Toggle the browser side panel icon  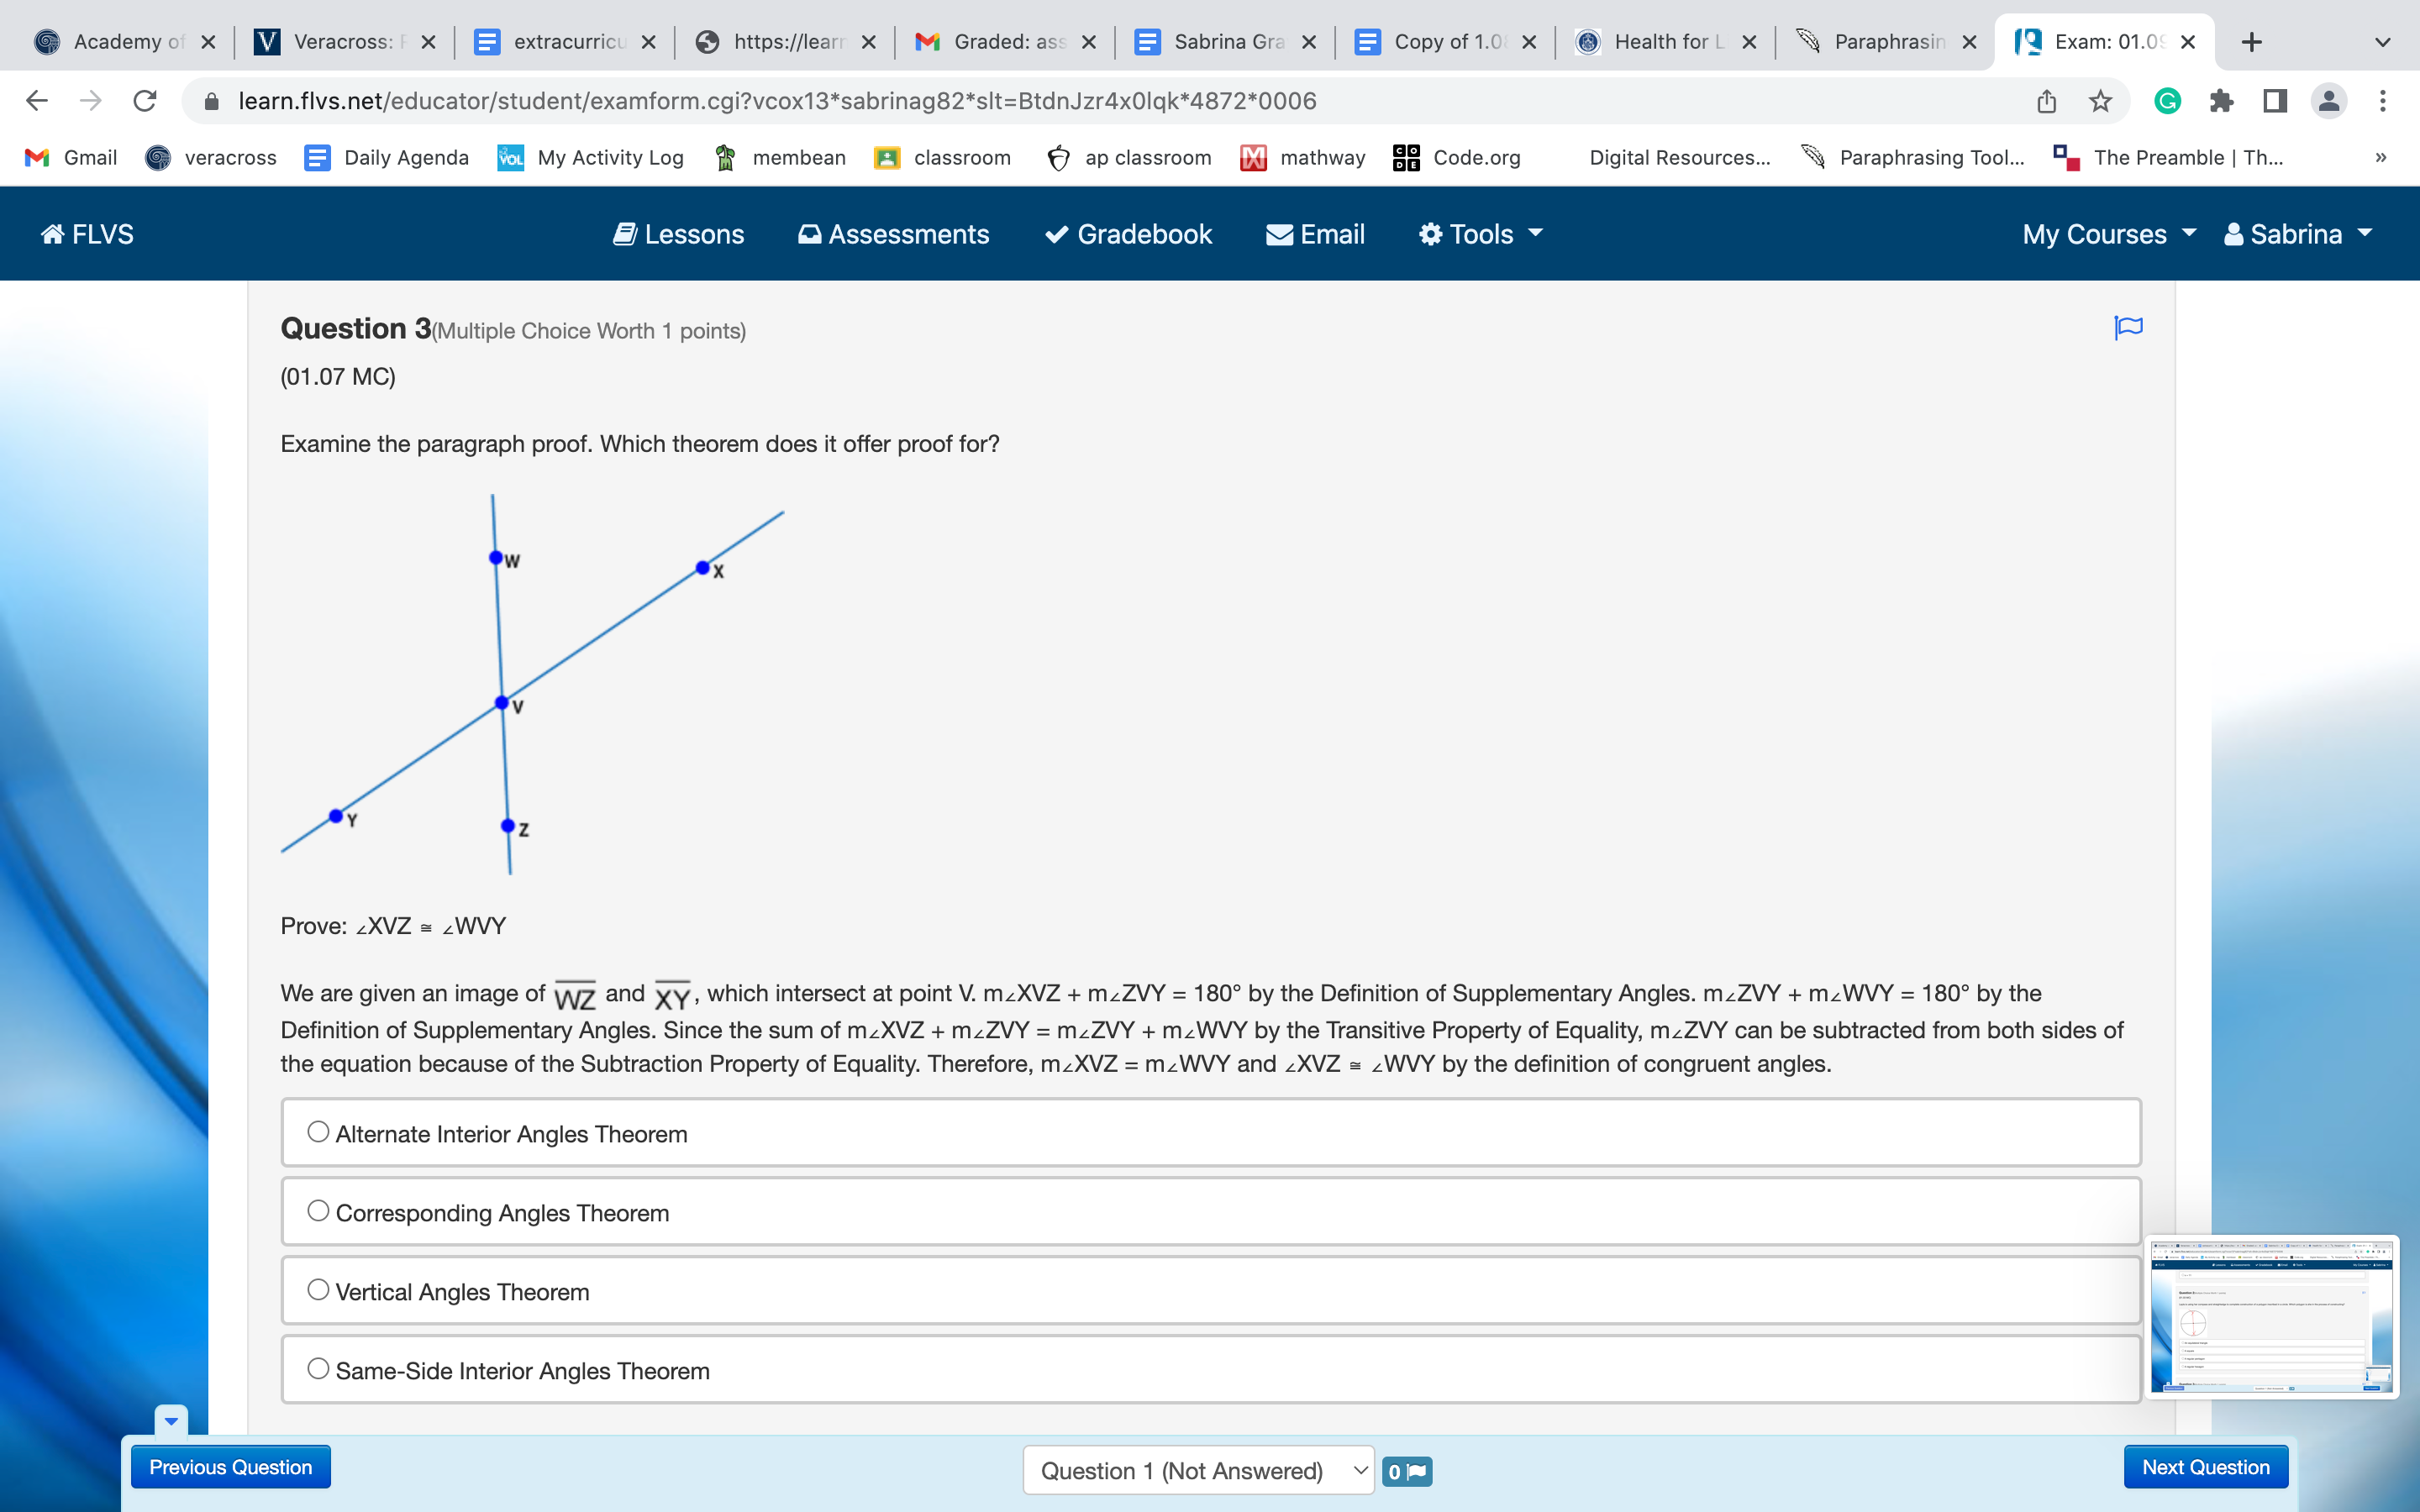(2275, 101)
